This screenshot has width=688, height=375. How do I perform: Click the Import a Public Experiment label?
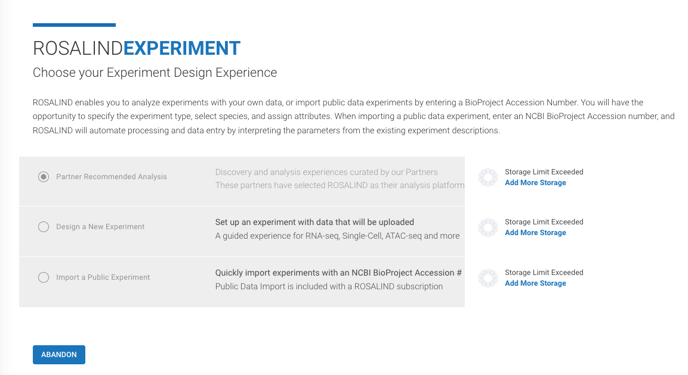click(x=103, y=277)
